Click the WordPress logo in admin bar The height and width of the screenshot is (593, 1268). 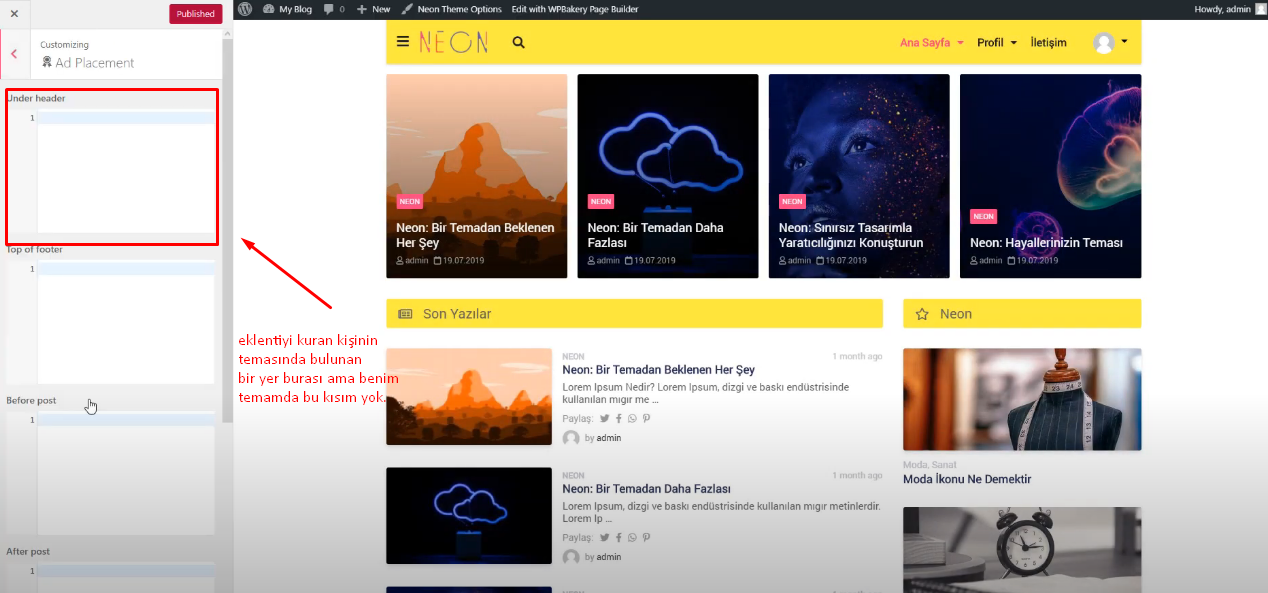[245, 9]
